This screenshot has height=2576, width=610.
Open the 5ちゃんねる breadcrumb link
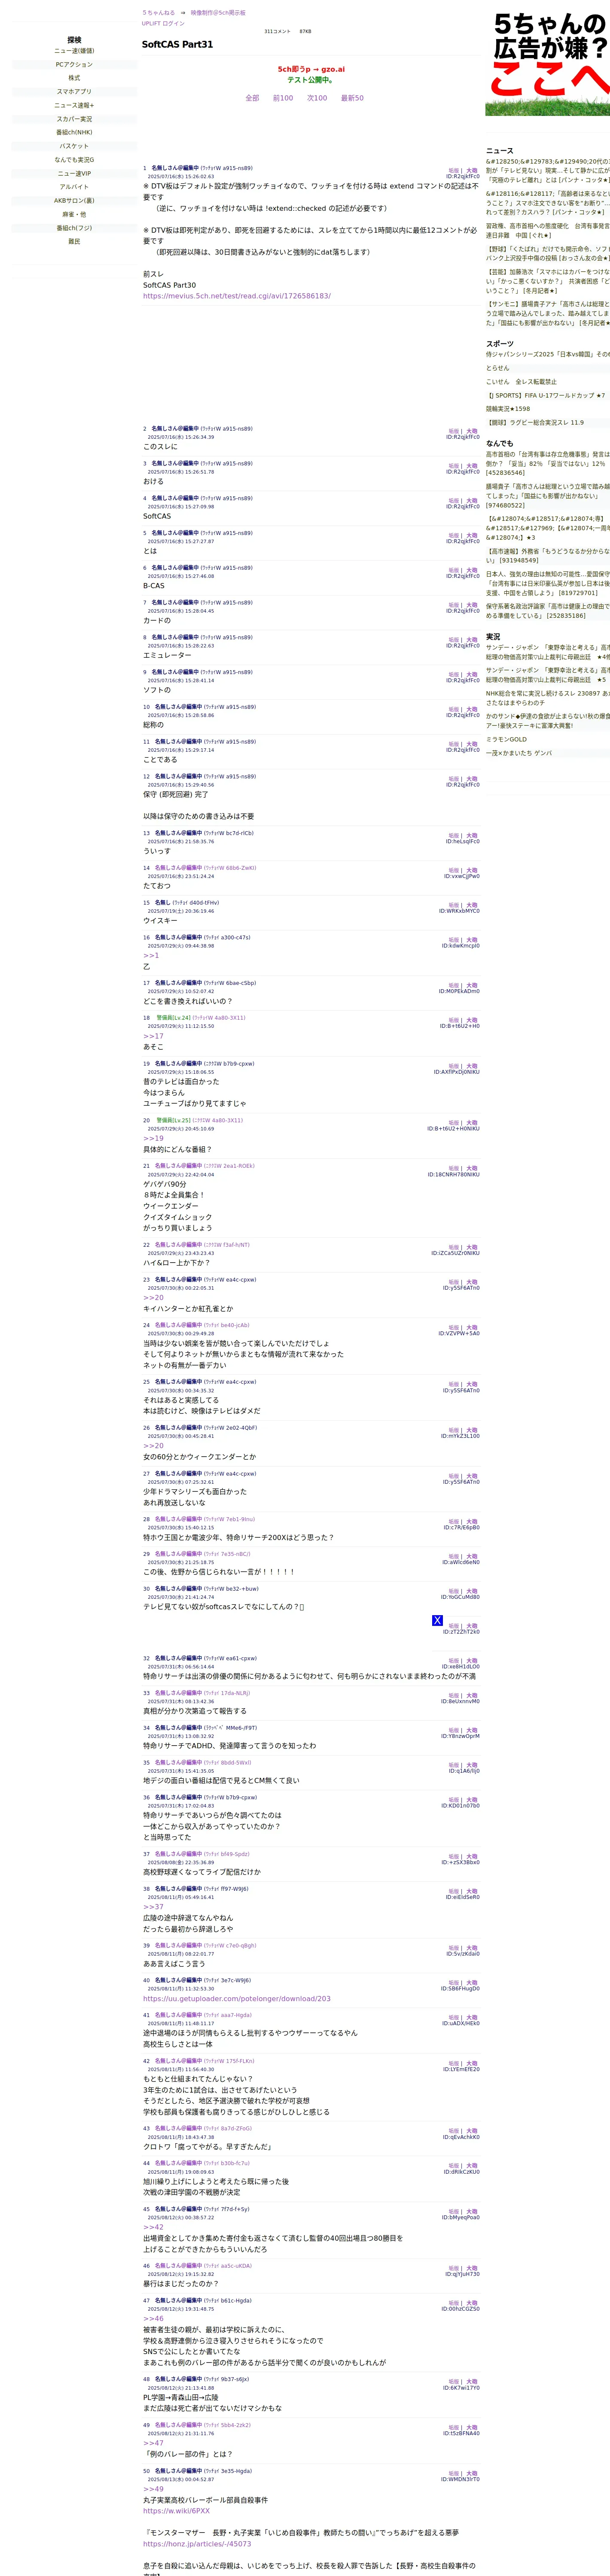pos(158,13)
